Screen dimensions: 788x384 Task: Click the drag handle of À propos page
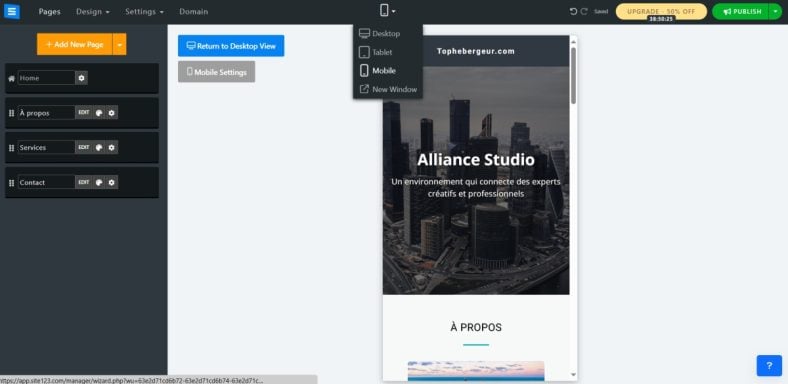point(12,113)
